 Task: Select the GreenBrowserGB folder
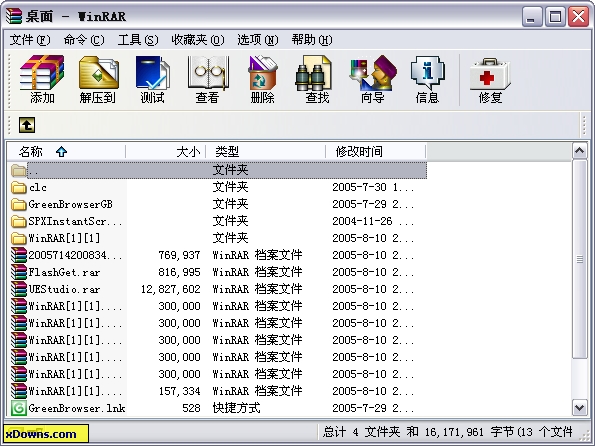point(70,204)
